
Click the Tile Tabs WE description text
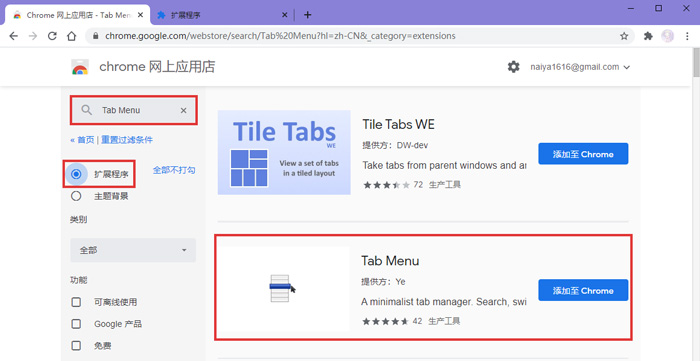444,166
